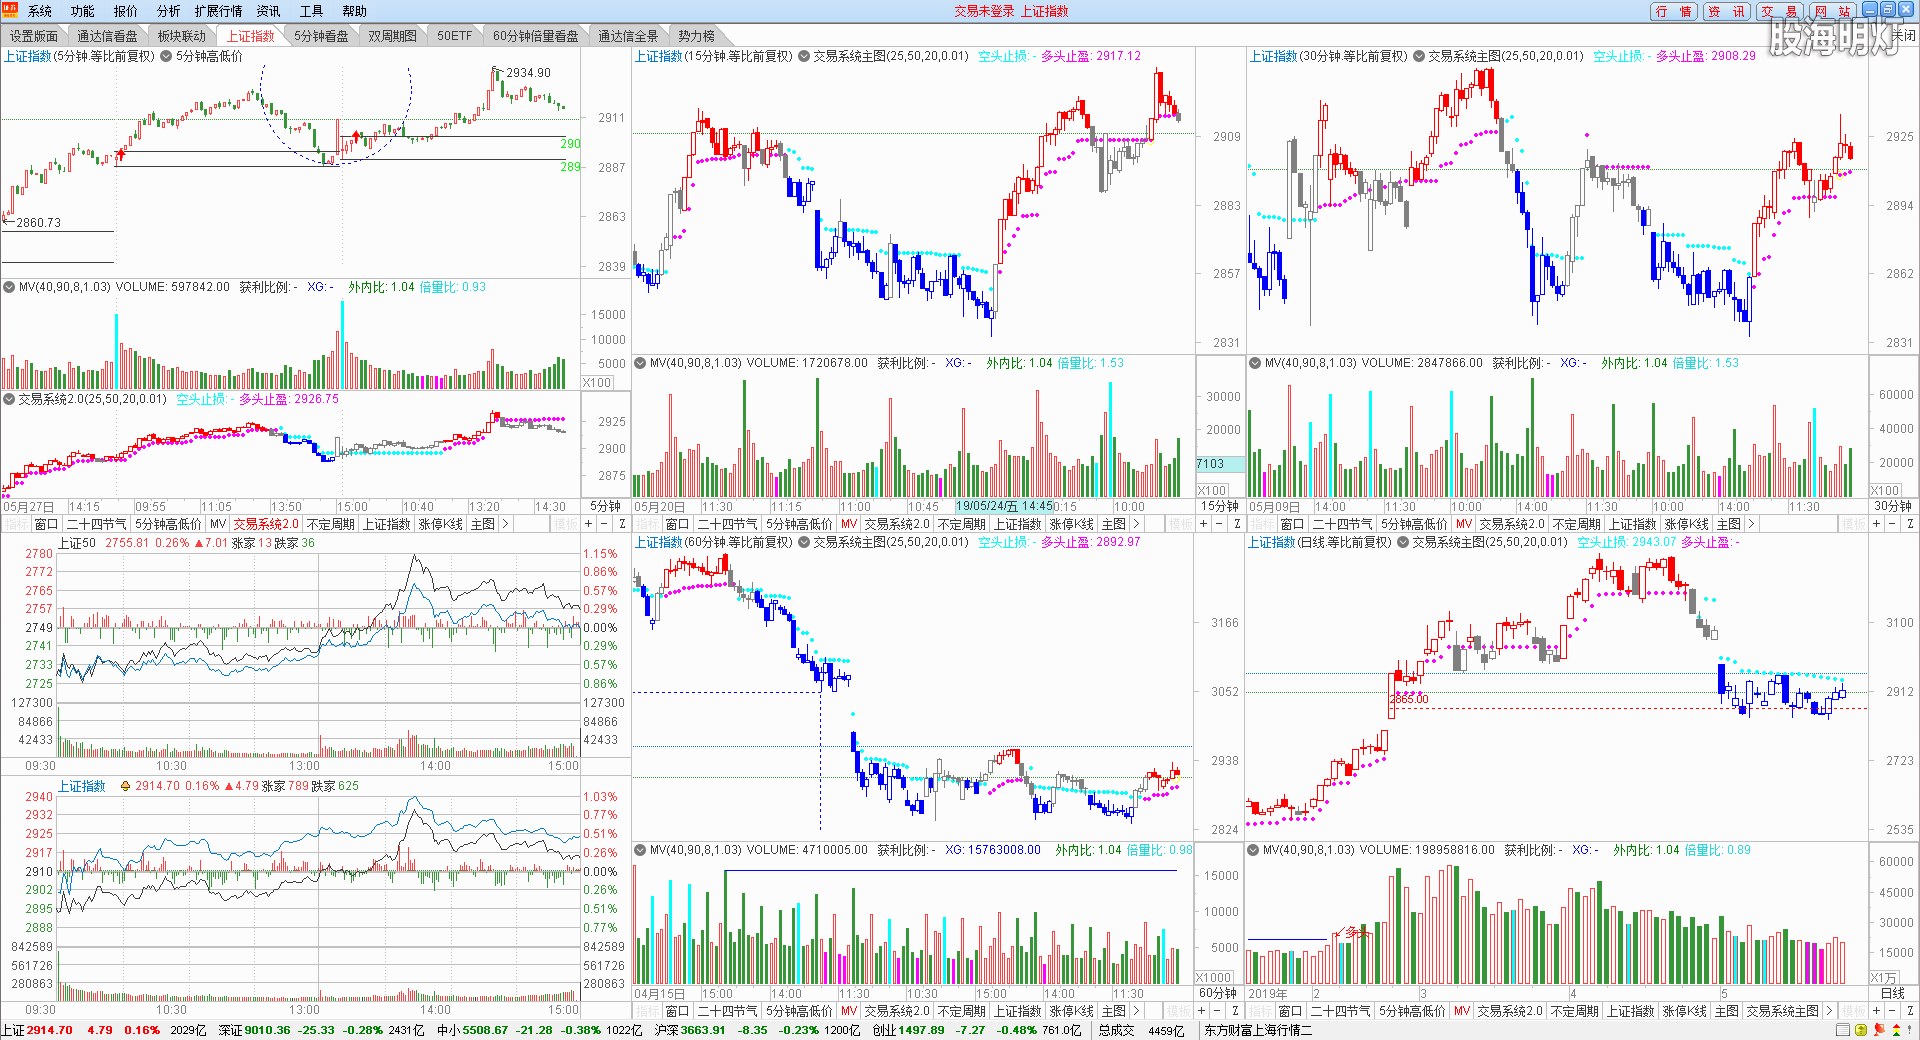The width and height of the screenshot is (1920, 1040).
Task: Expand MV dropdown in 15-minute chart volume pane
Action: tap(640, 363)
